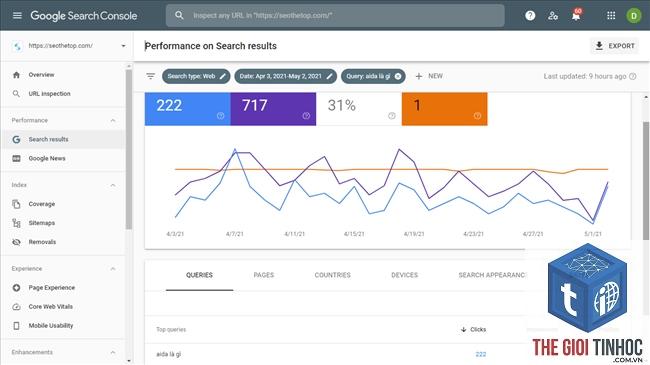Open the Overview link in sidebar
Image resolution: width=650 pixels, height=365 pixels.
click(63, 75)
